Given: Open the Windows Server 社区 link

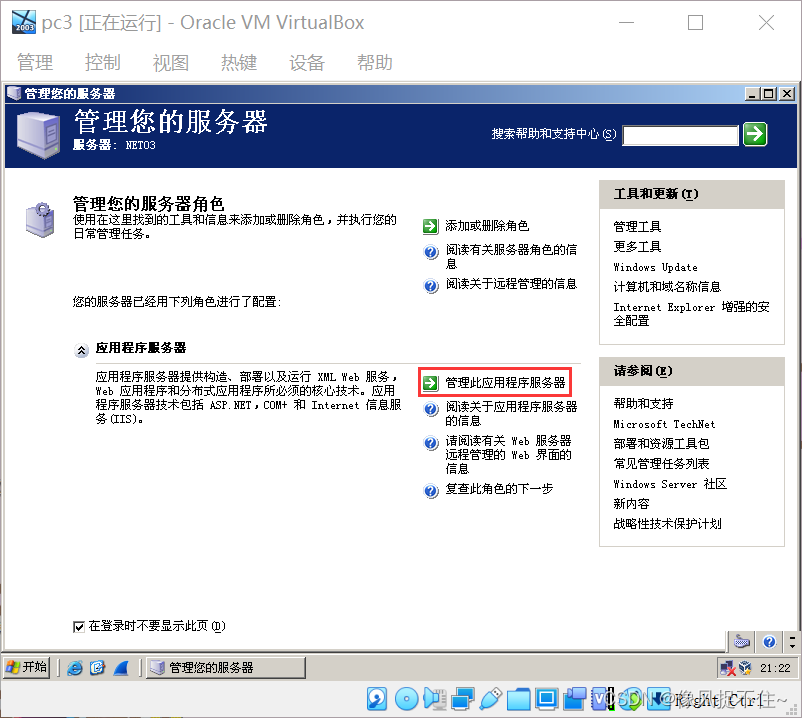Looking at the screenshot, I should 670,484.
